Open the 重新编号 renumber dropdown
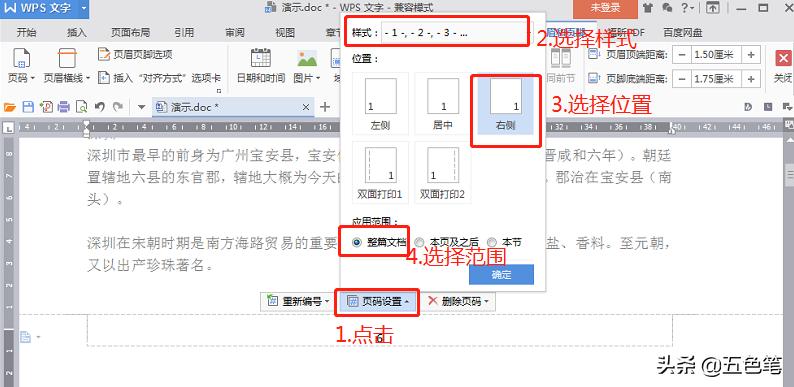The image size is (794, 387). tap(298, 301)
